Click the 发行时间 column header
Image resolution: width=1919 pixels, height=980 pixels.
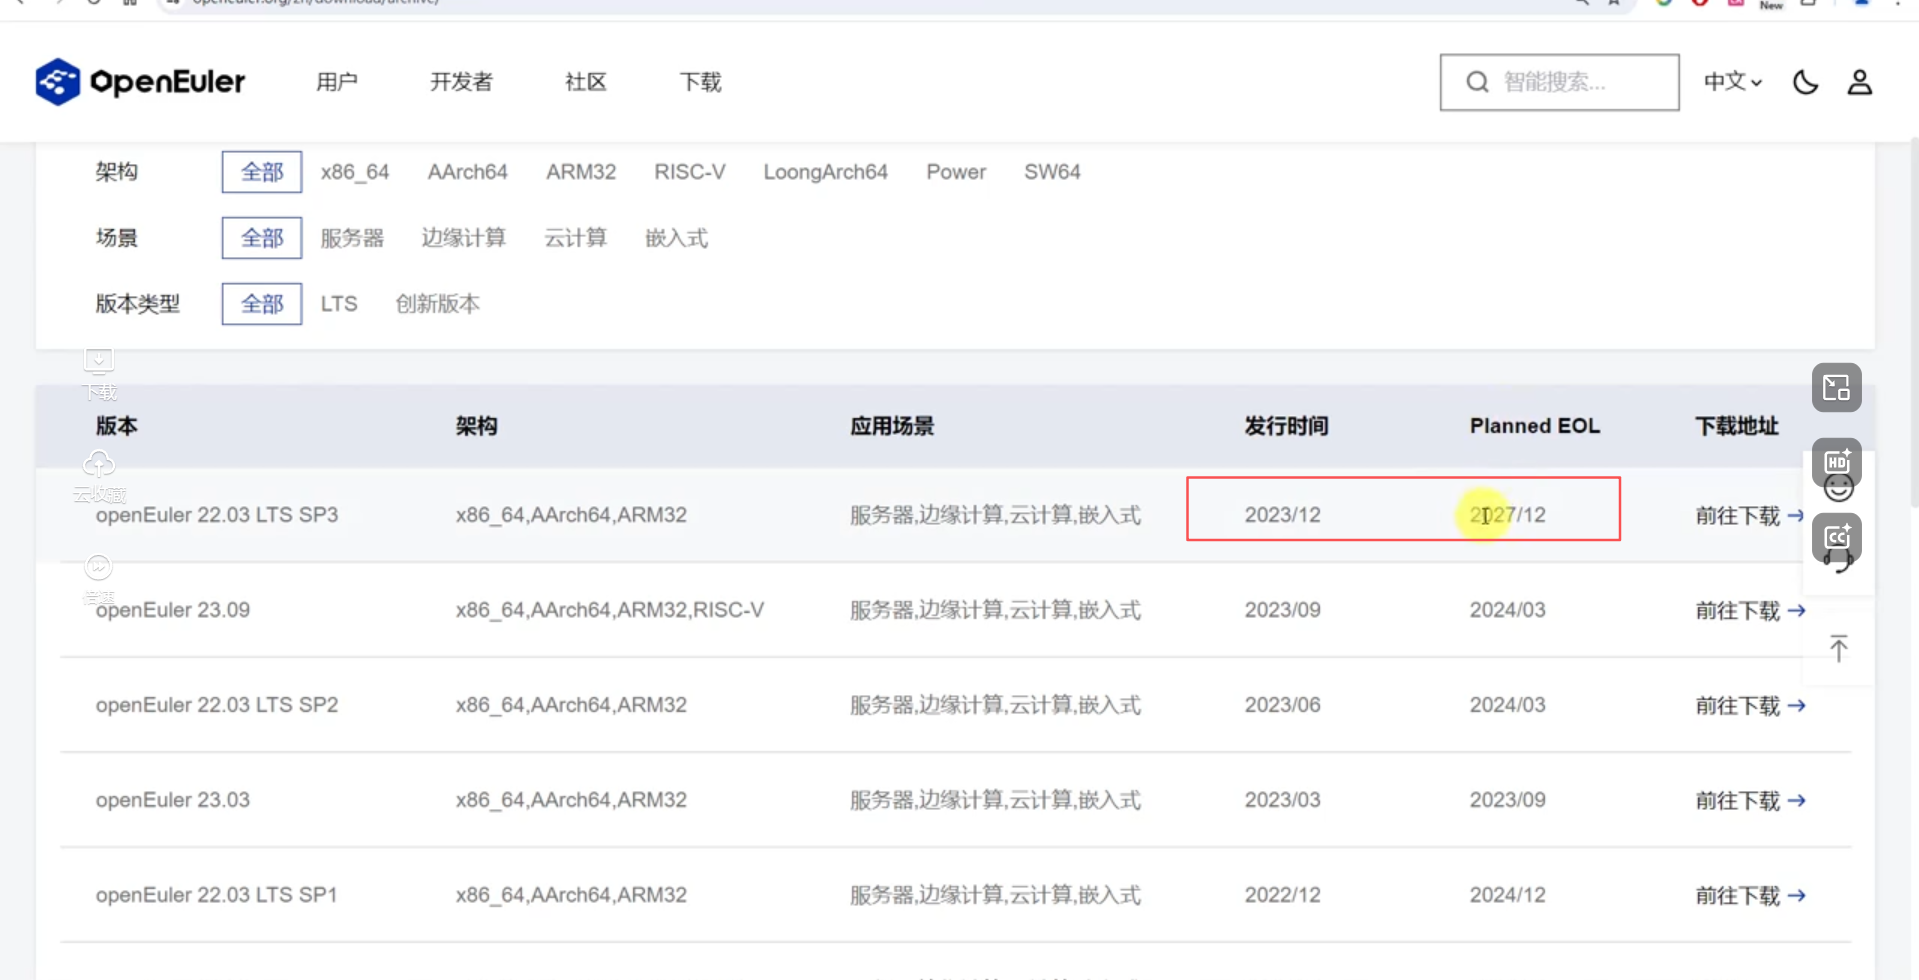click(1287, 426)
